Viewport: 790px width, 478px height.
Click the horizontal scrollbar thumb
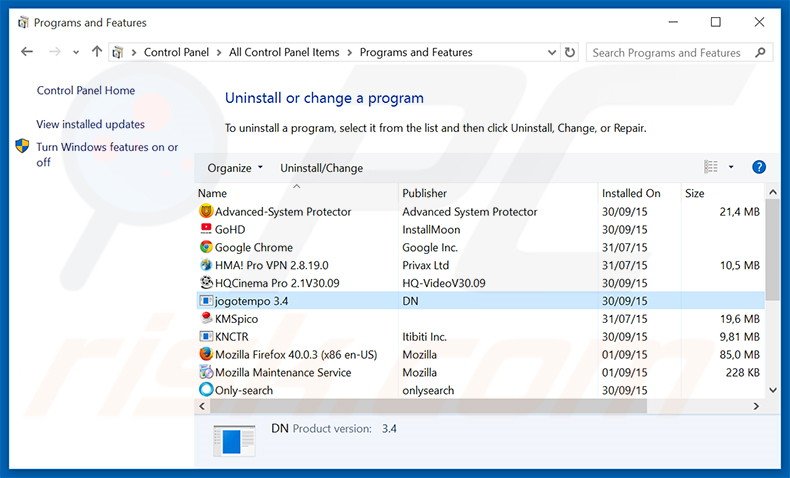coord(428,406)
